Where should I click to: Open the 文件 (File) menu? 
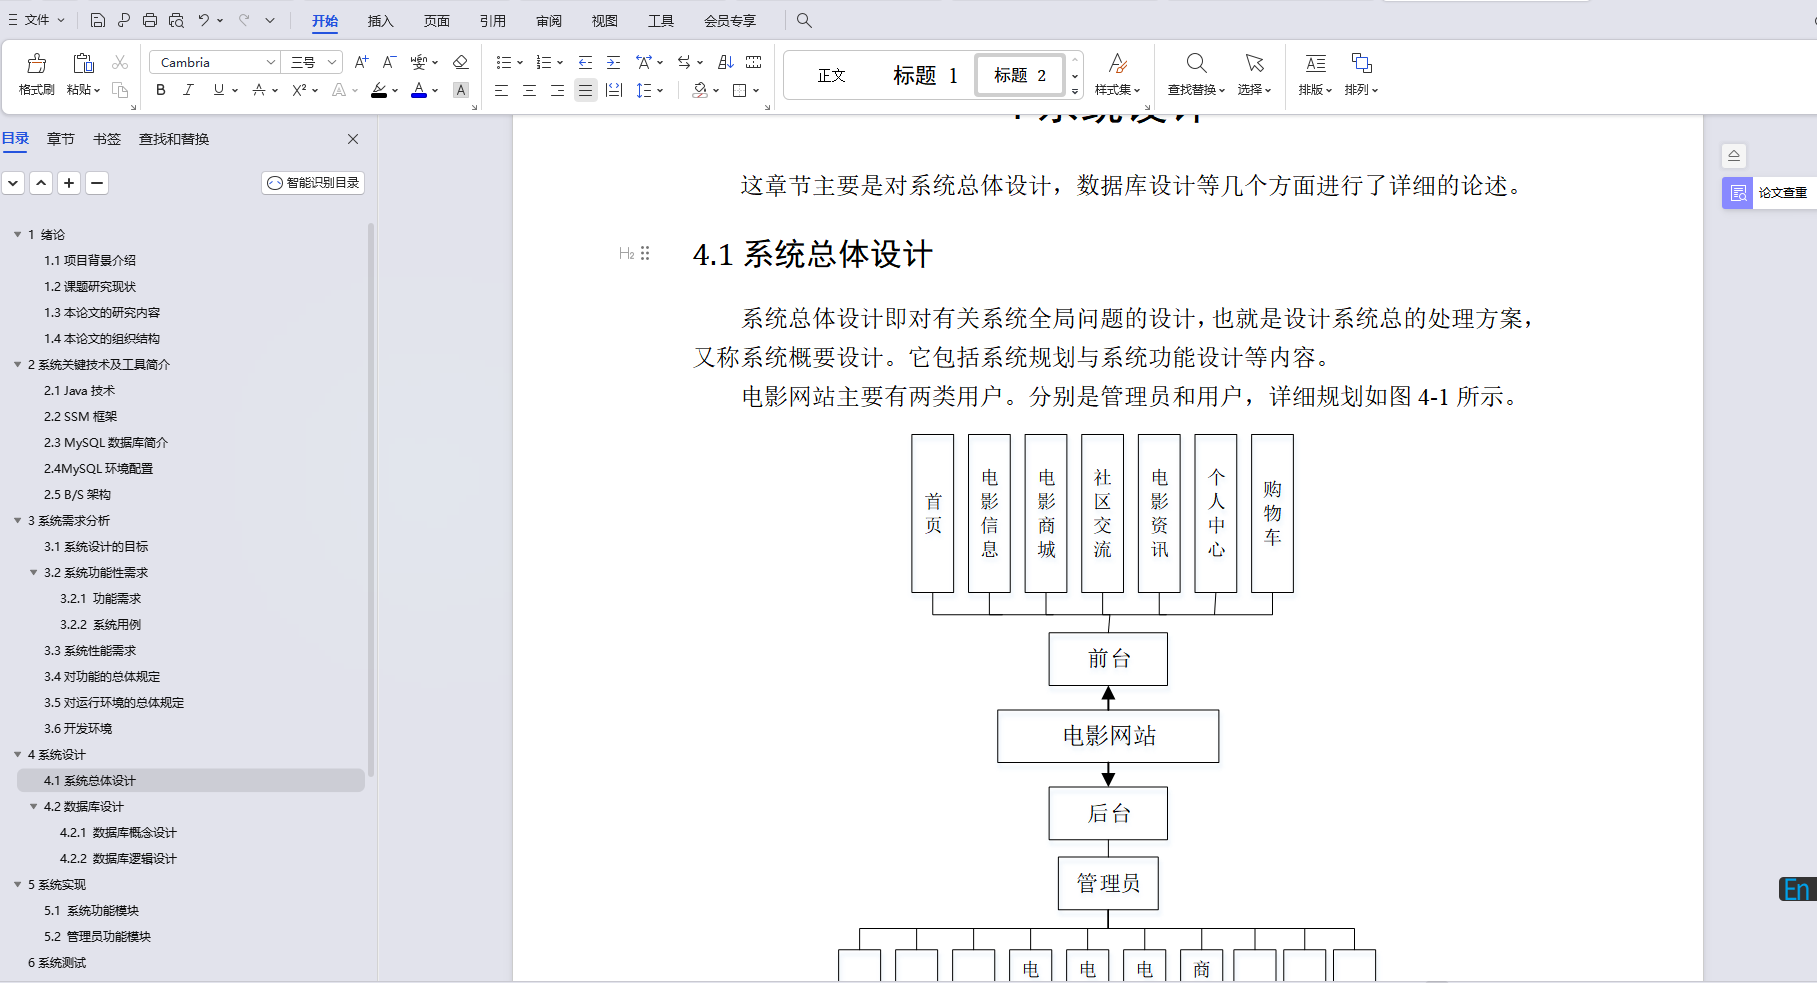coord(36,20)
